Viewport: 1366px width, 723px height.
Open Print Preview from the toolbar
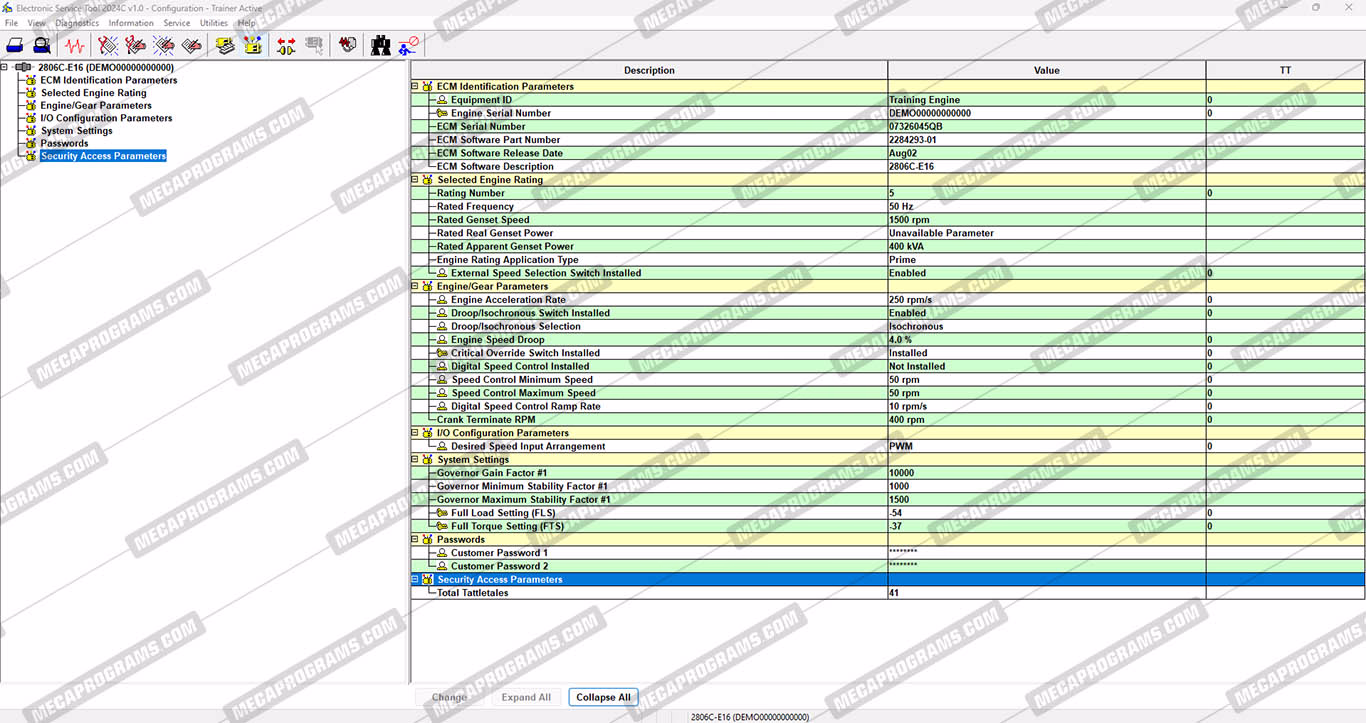pos(41,45)
